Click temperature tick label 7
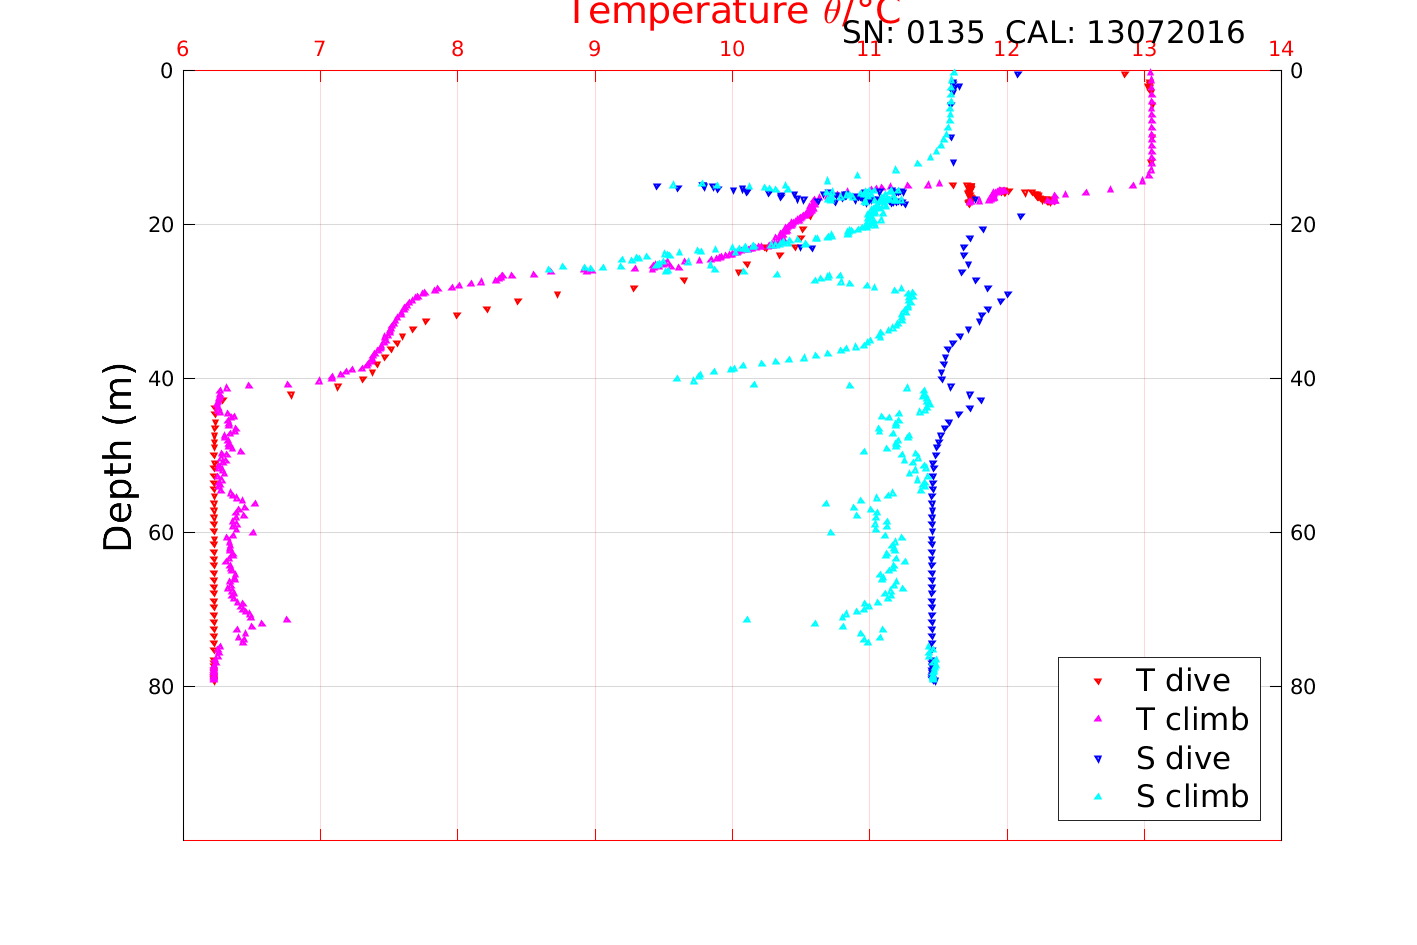Viewport: 1417px width, 945px height. click(320, 49)
